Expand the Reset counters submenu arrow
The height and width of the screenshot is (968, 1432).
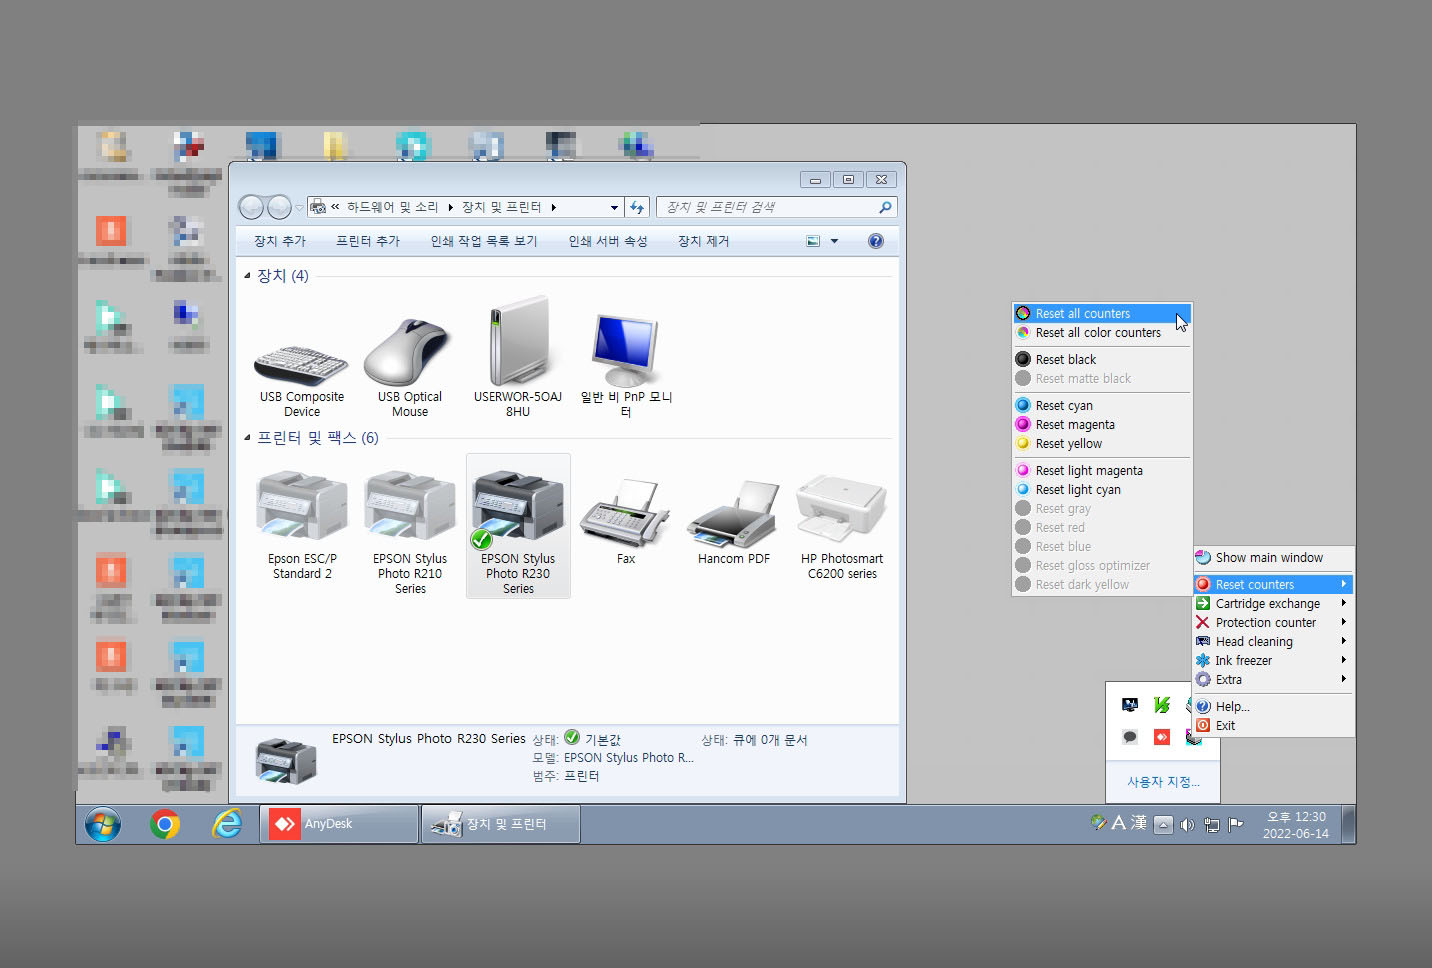(1344, 584)
